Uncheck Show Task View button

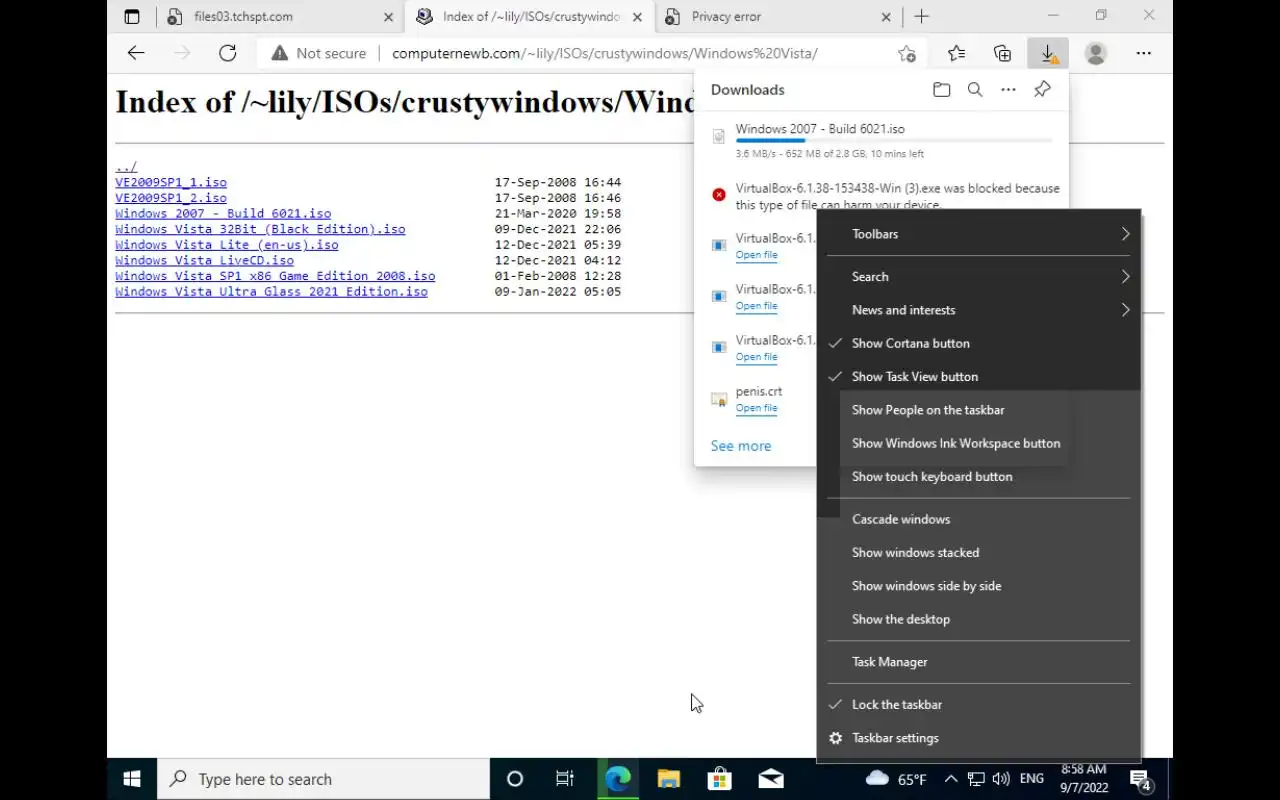pyautogui.click(x=979, y=376)
